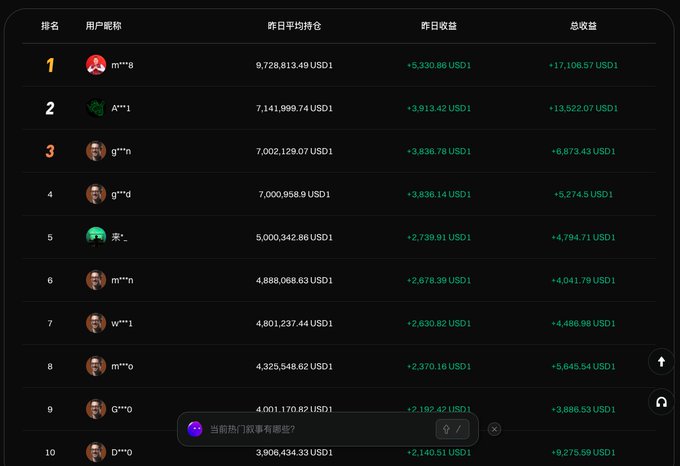Viewport: 680px width, 466px height.
Task: Click yesterday's profit +2,678.39 USD1
Action: click(439, 280)
